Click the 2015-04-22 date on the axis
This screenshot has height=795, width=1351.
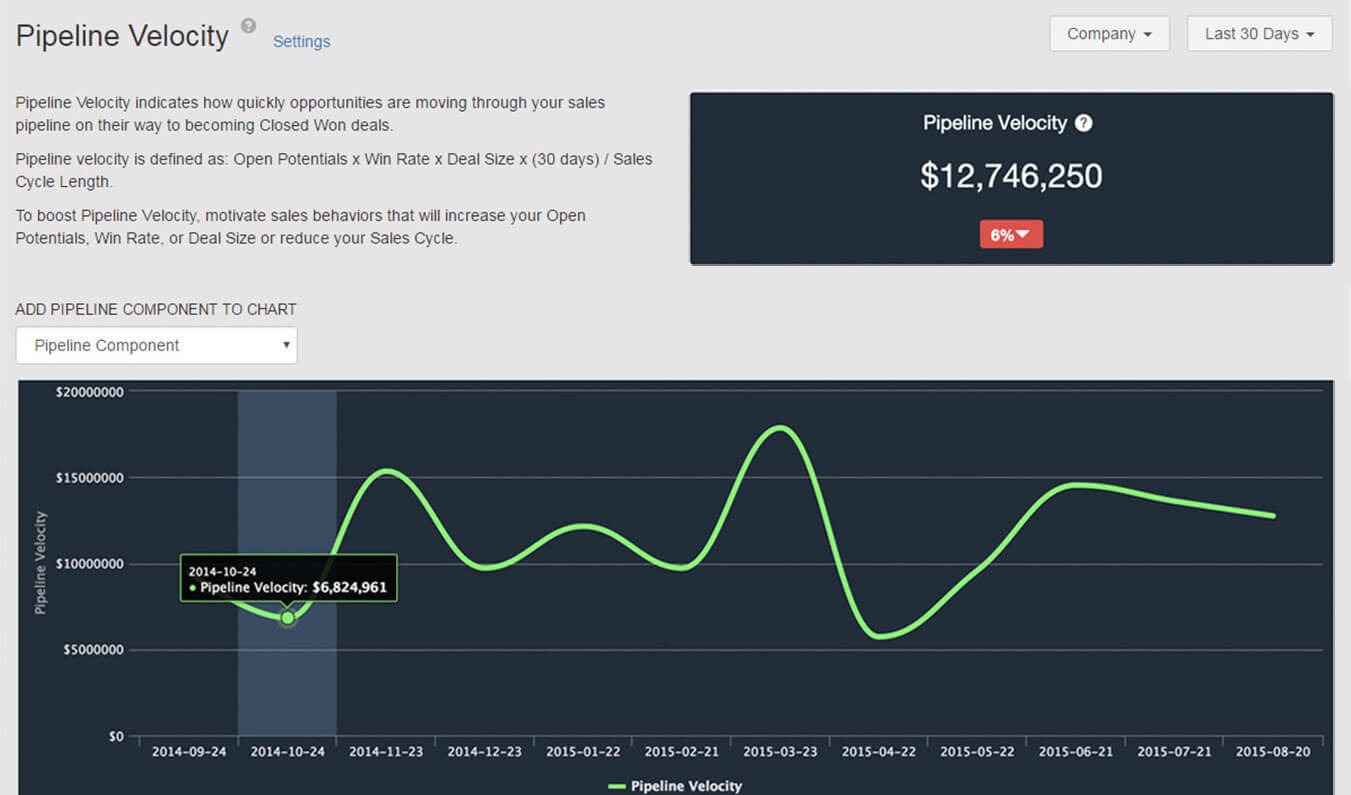tap(878, 752)
